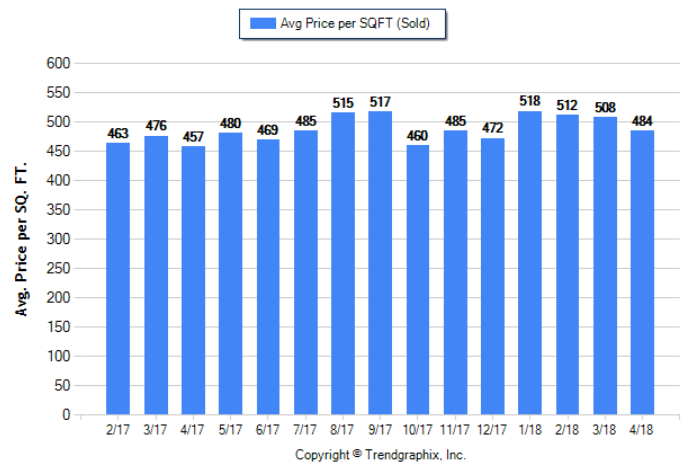Click the 515 data label
Image resolution: width=699 pixels, height=472 pixels.
pyautogui.click(x=343, y=103)
